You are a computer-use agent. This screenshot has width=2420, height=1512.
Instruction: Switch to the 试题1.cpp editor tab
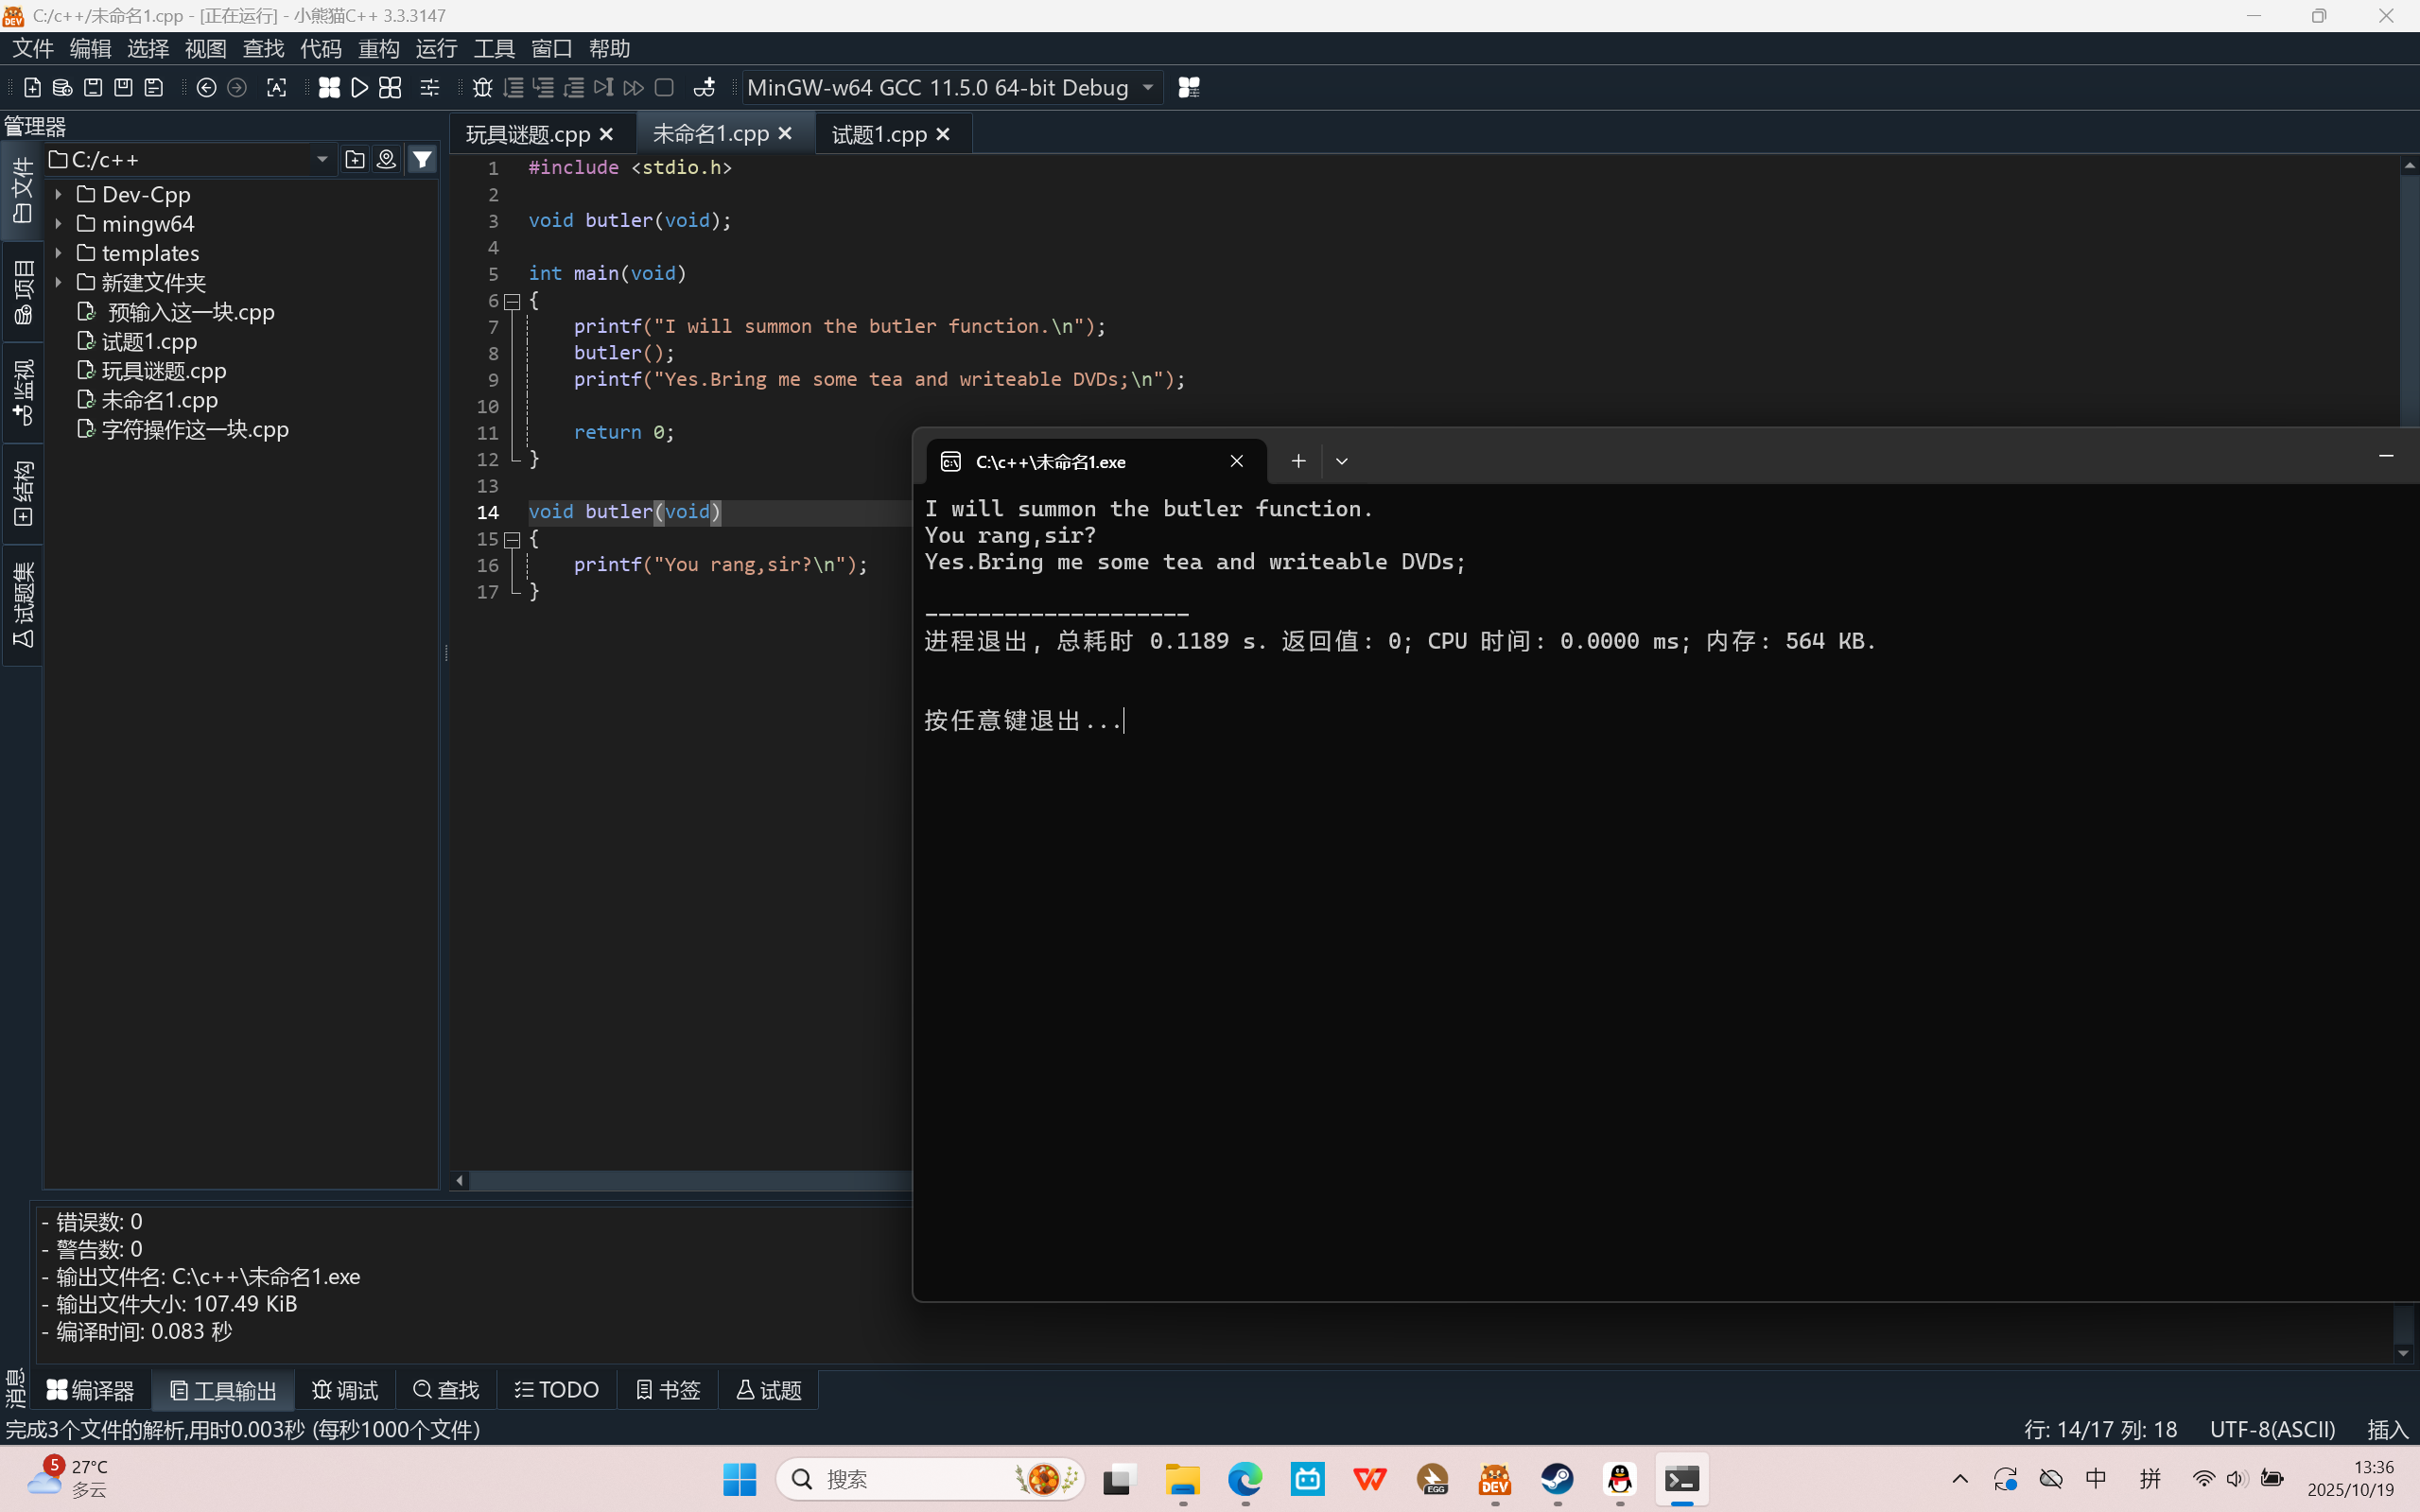coord(879,134)
